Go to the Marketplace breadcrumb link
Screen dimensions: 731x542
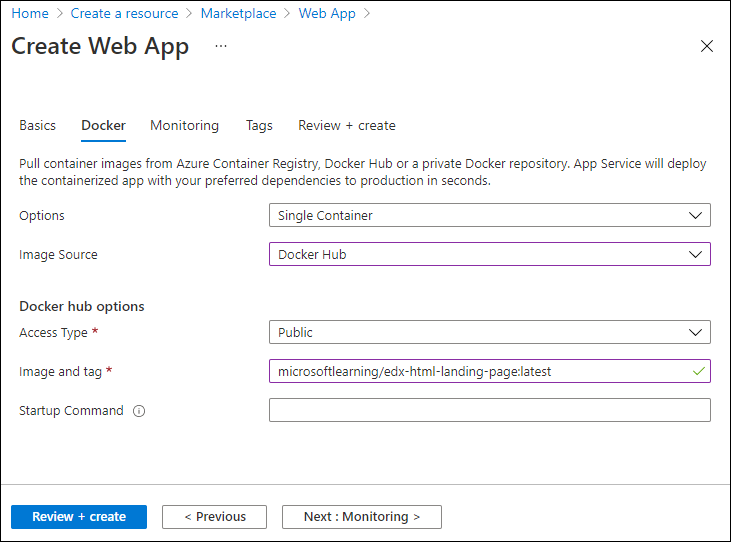(239, 14)
